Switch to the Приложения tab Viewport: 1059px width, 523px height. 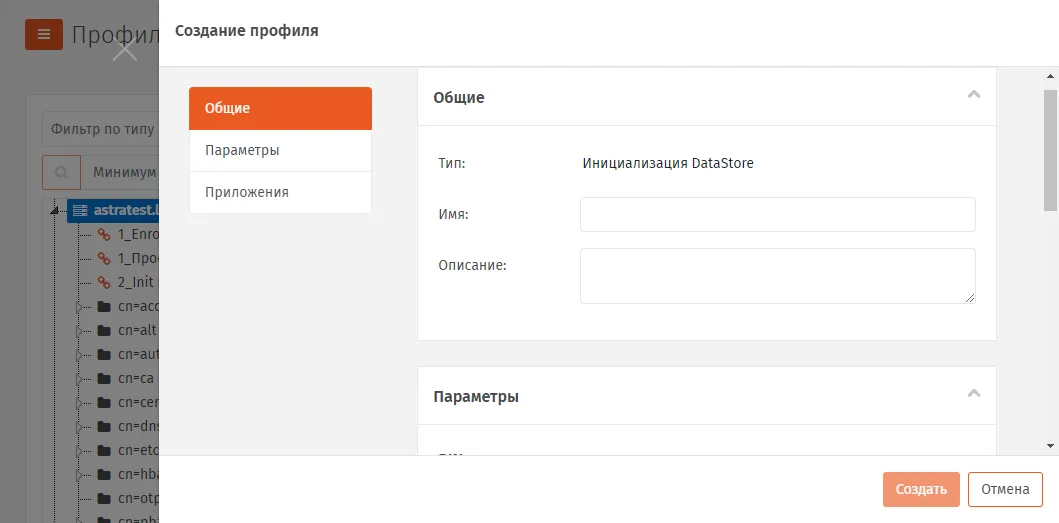(280, 193)
